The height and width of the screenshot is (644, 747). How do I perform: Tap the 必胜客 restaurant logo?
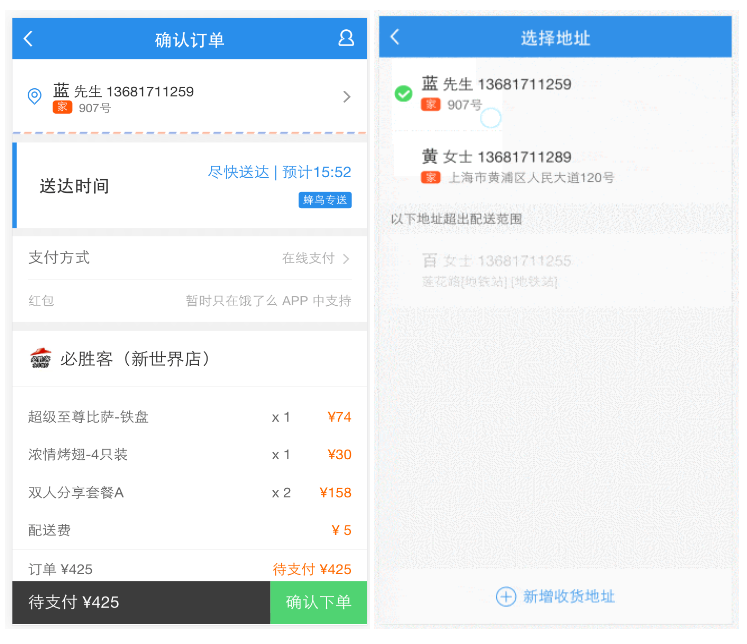tap(41, 358)
